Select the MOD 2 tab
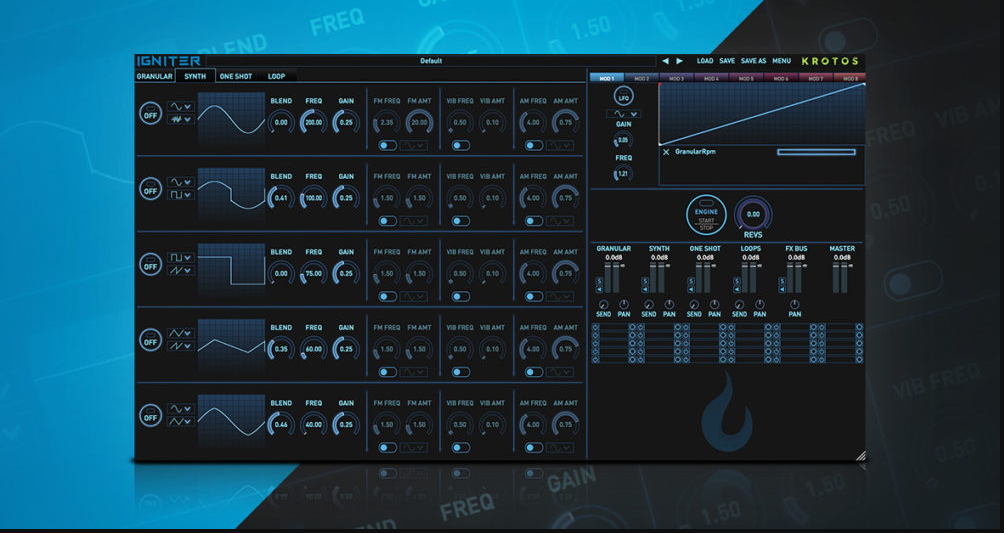 pos(641,78)
